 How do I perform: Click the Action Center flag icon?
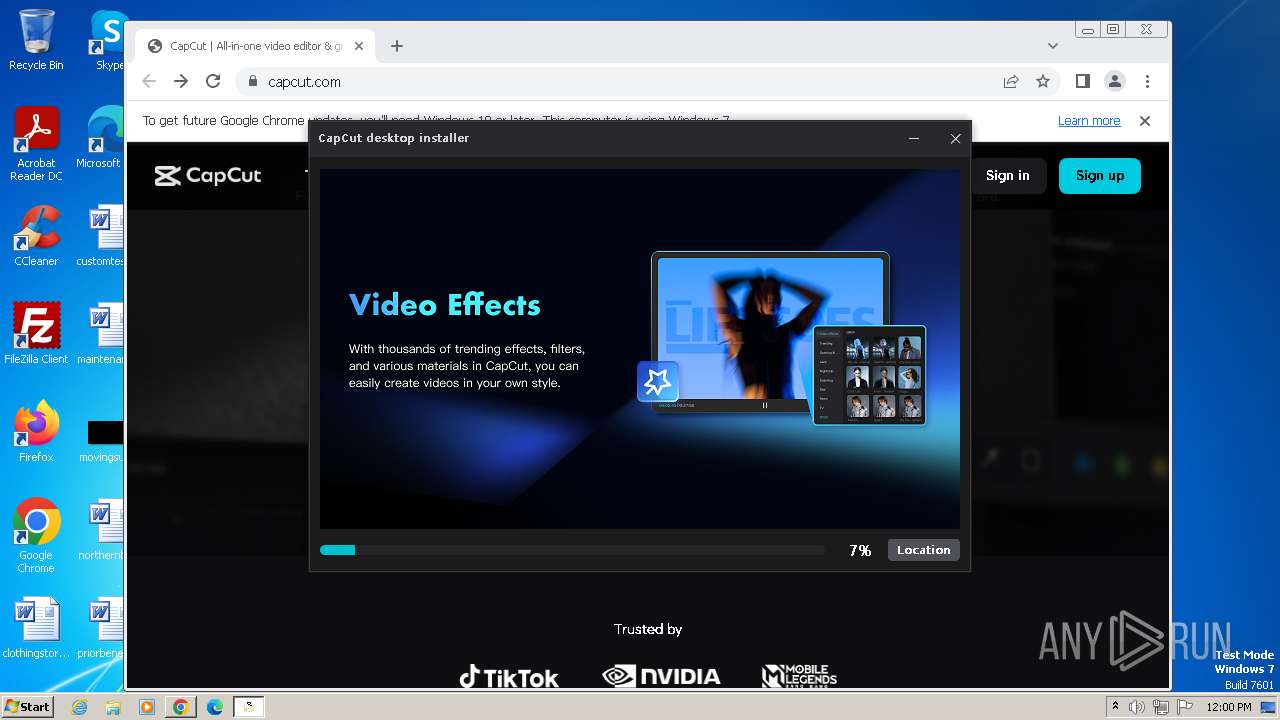1183,707
